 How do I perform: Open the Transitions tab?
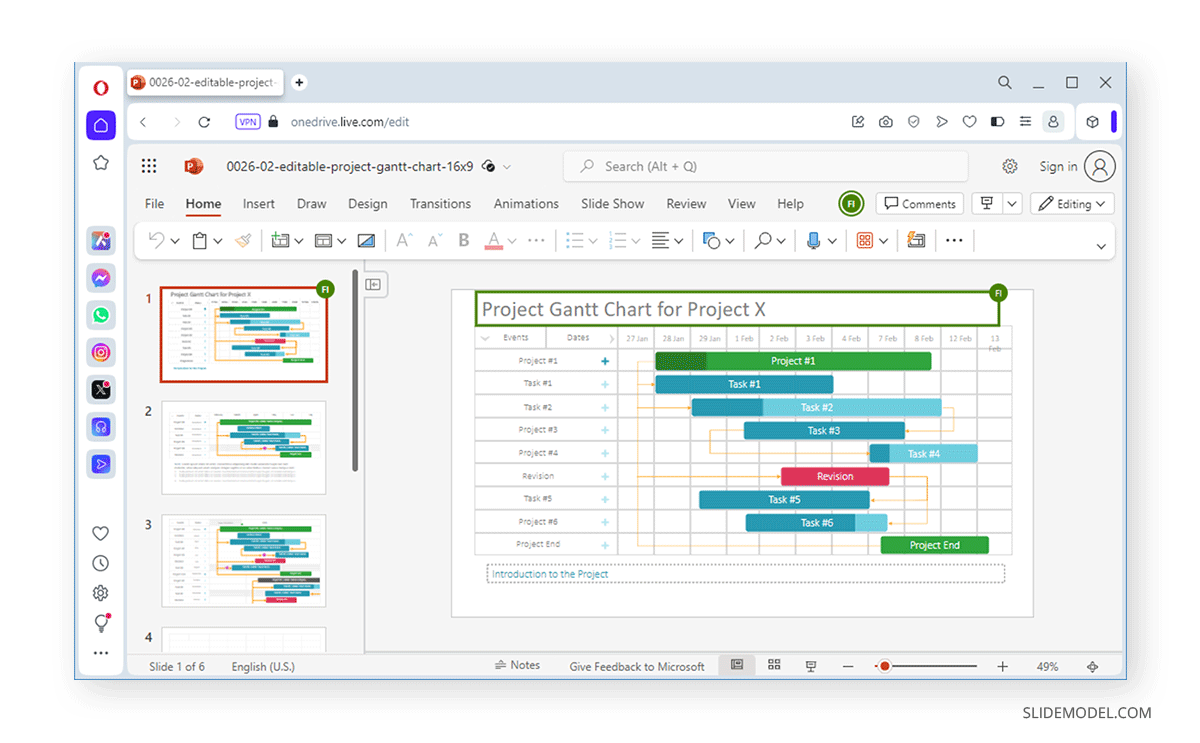[440, 204]
